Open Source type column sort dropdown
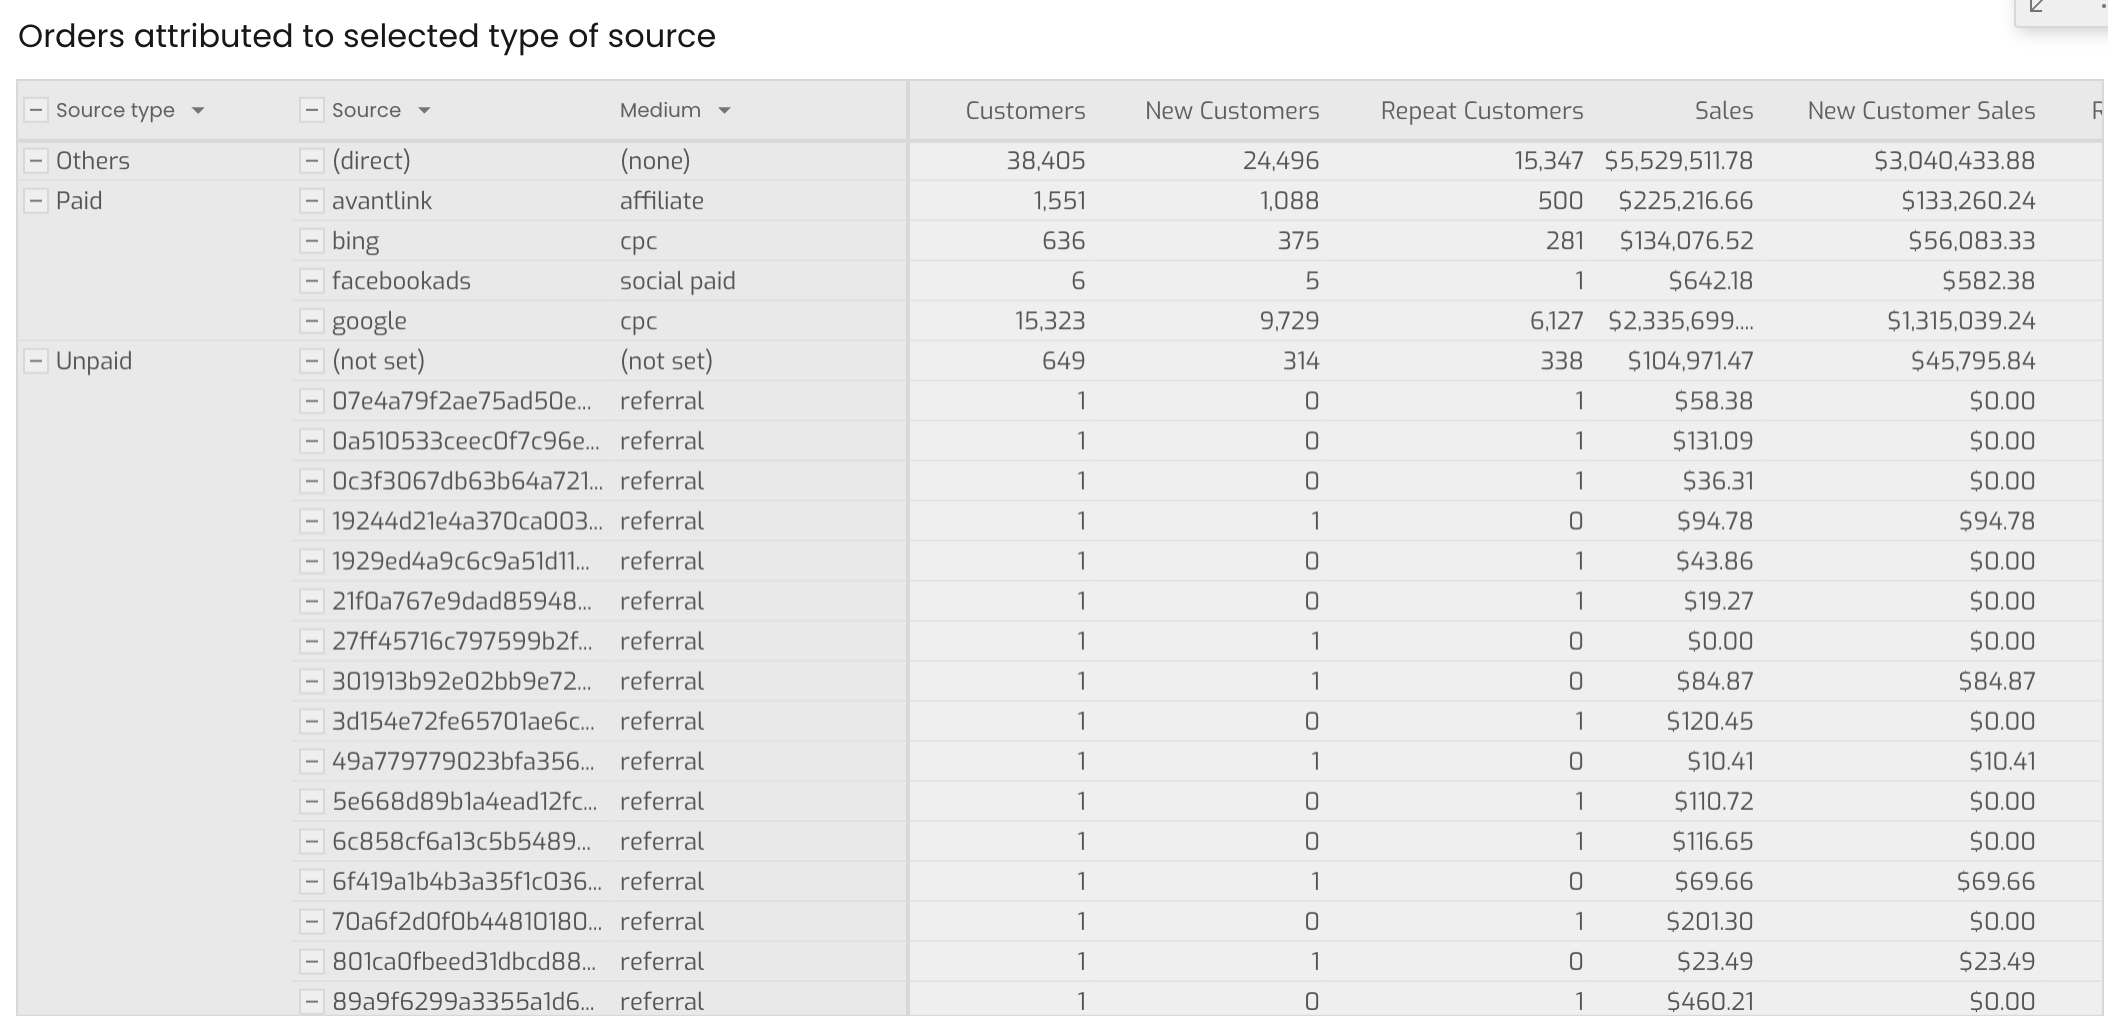2108x1034 pixels. pos(198,110)
